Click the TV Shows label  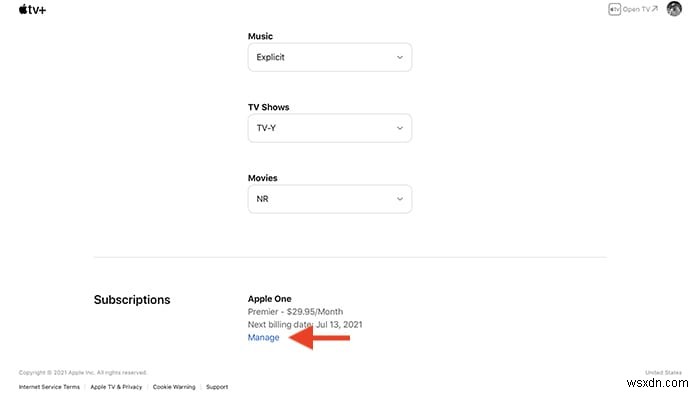coord(269,107)
